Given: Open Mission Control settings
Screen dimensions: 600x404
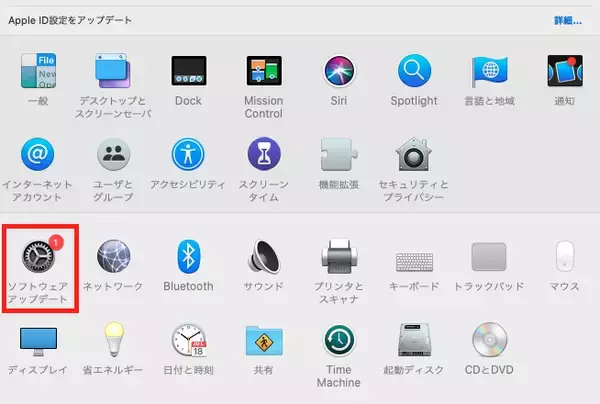Looking at the screenshot, I should [x=263, y=72].
